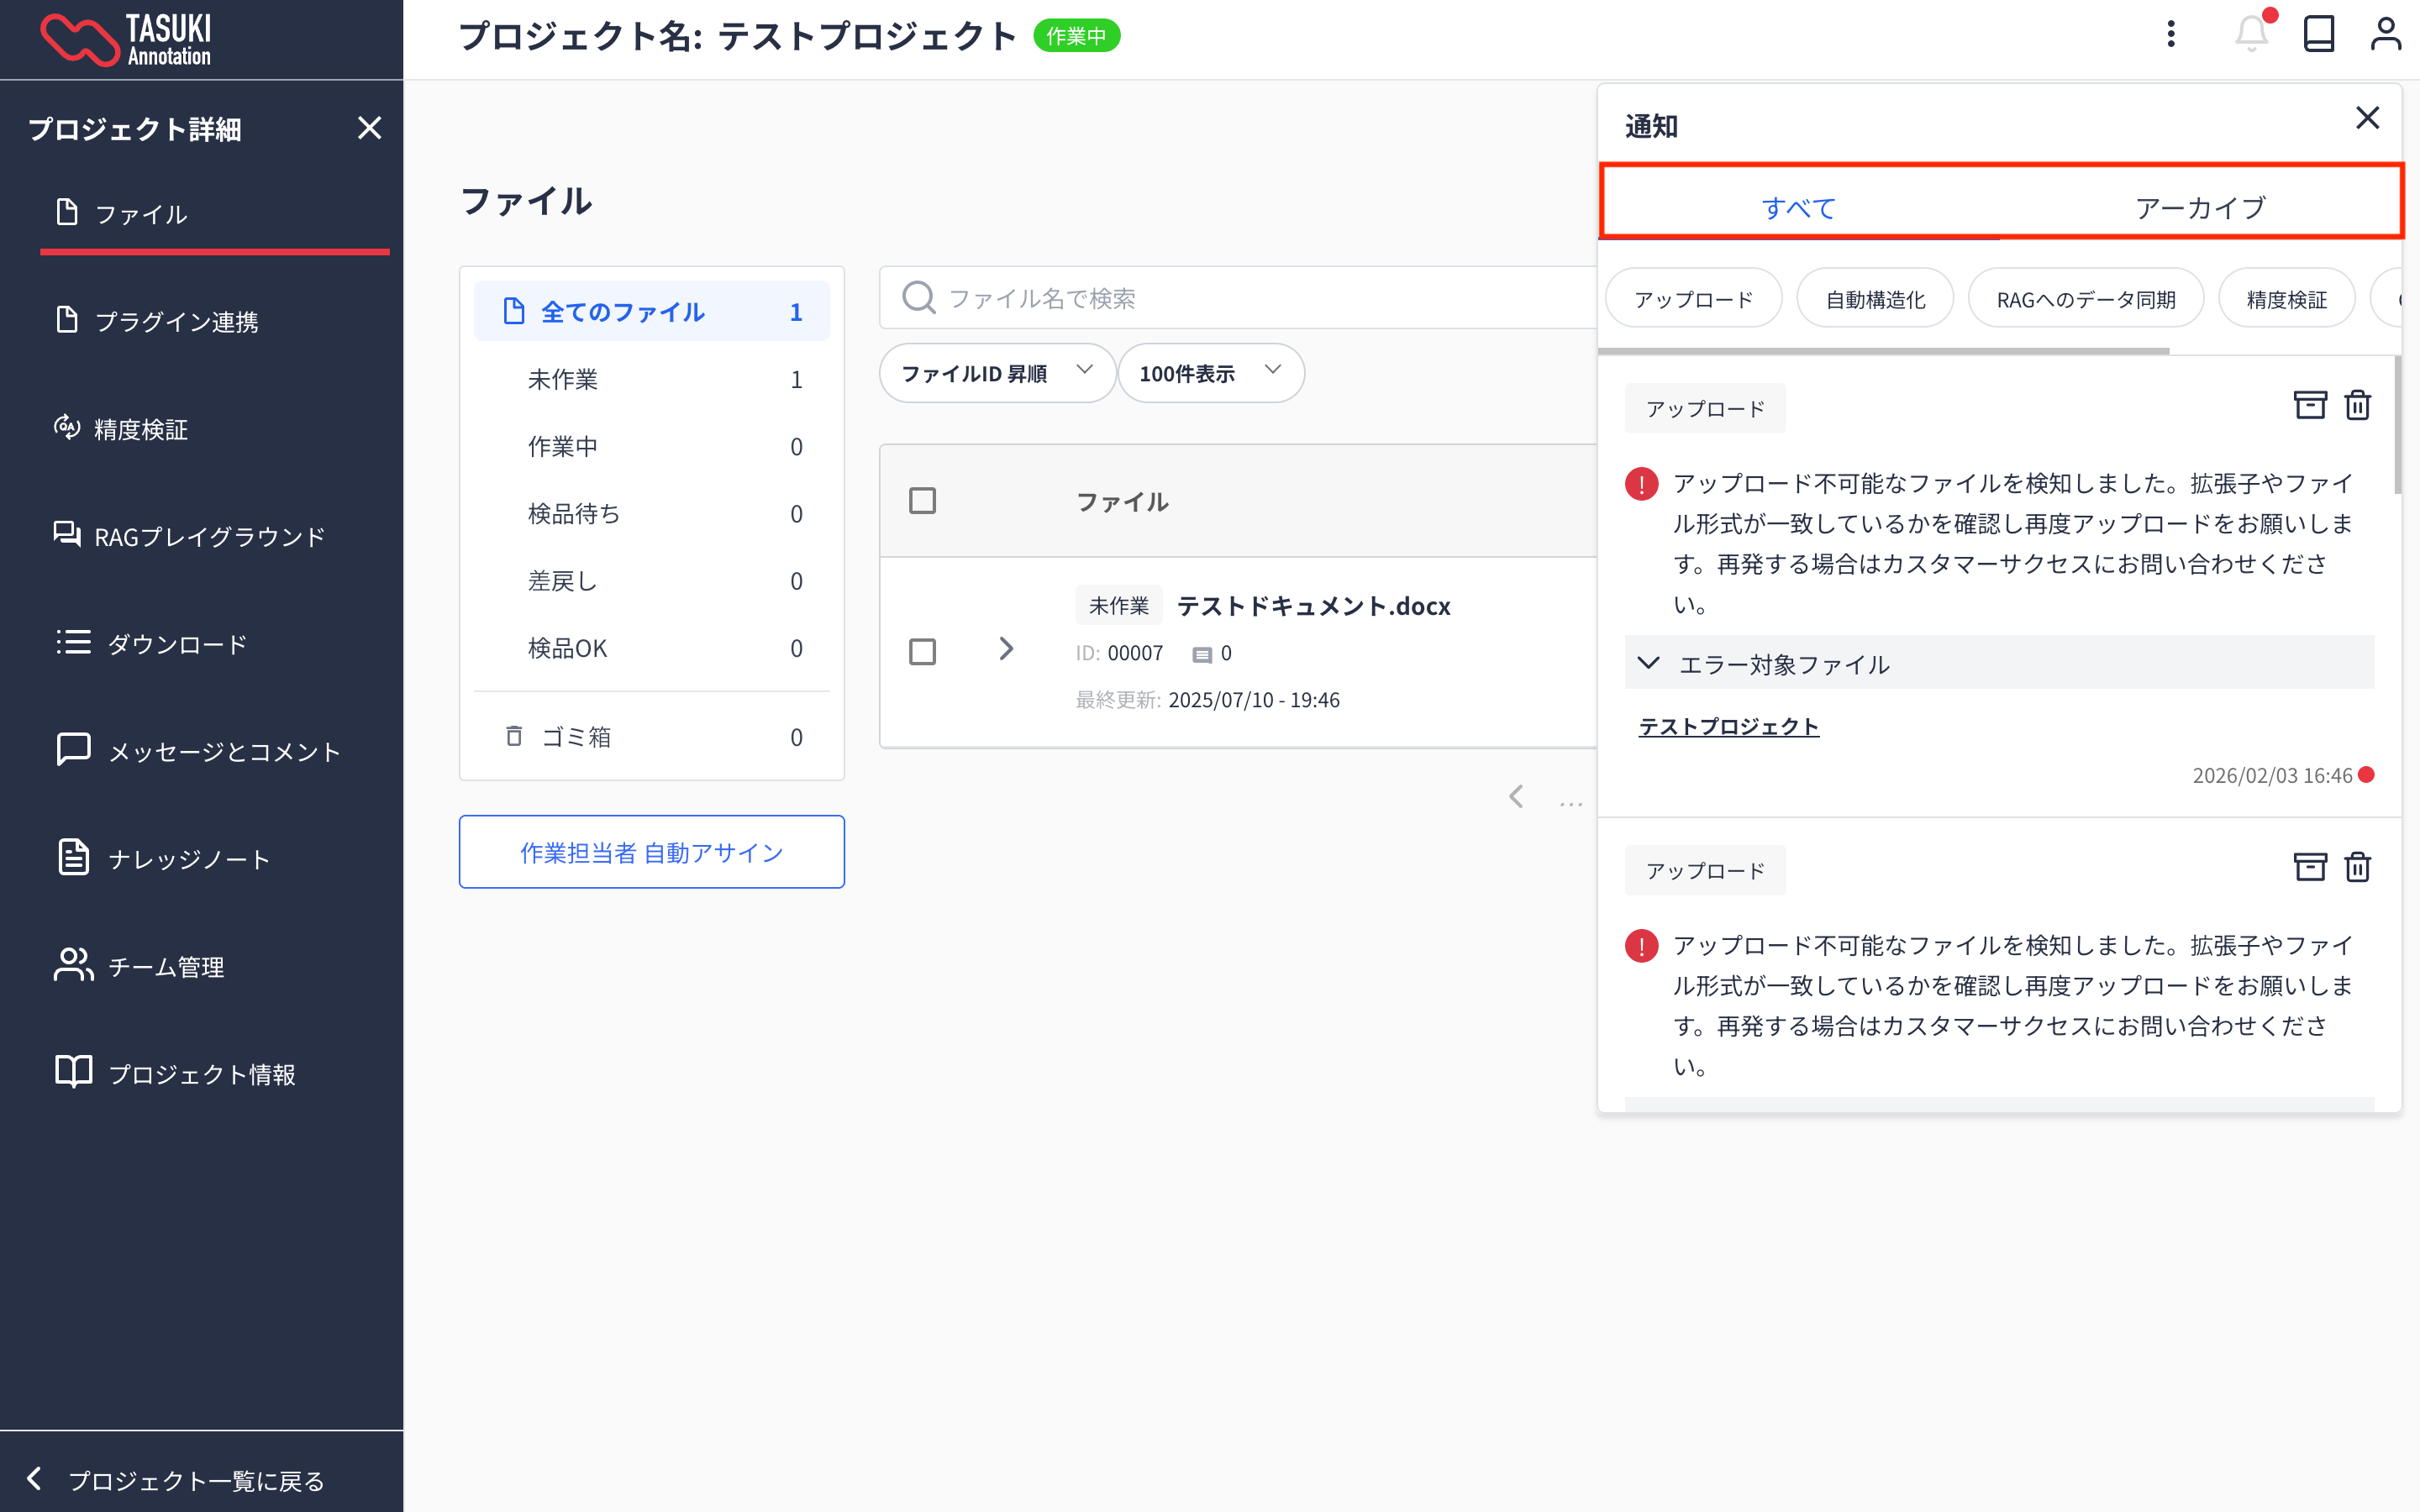Open the user account icon
2420x1512 pixels.
pyautogui.click(x=2385, y=35)
